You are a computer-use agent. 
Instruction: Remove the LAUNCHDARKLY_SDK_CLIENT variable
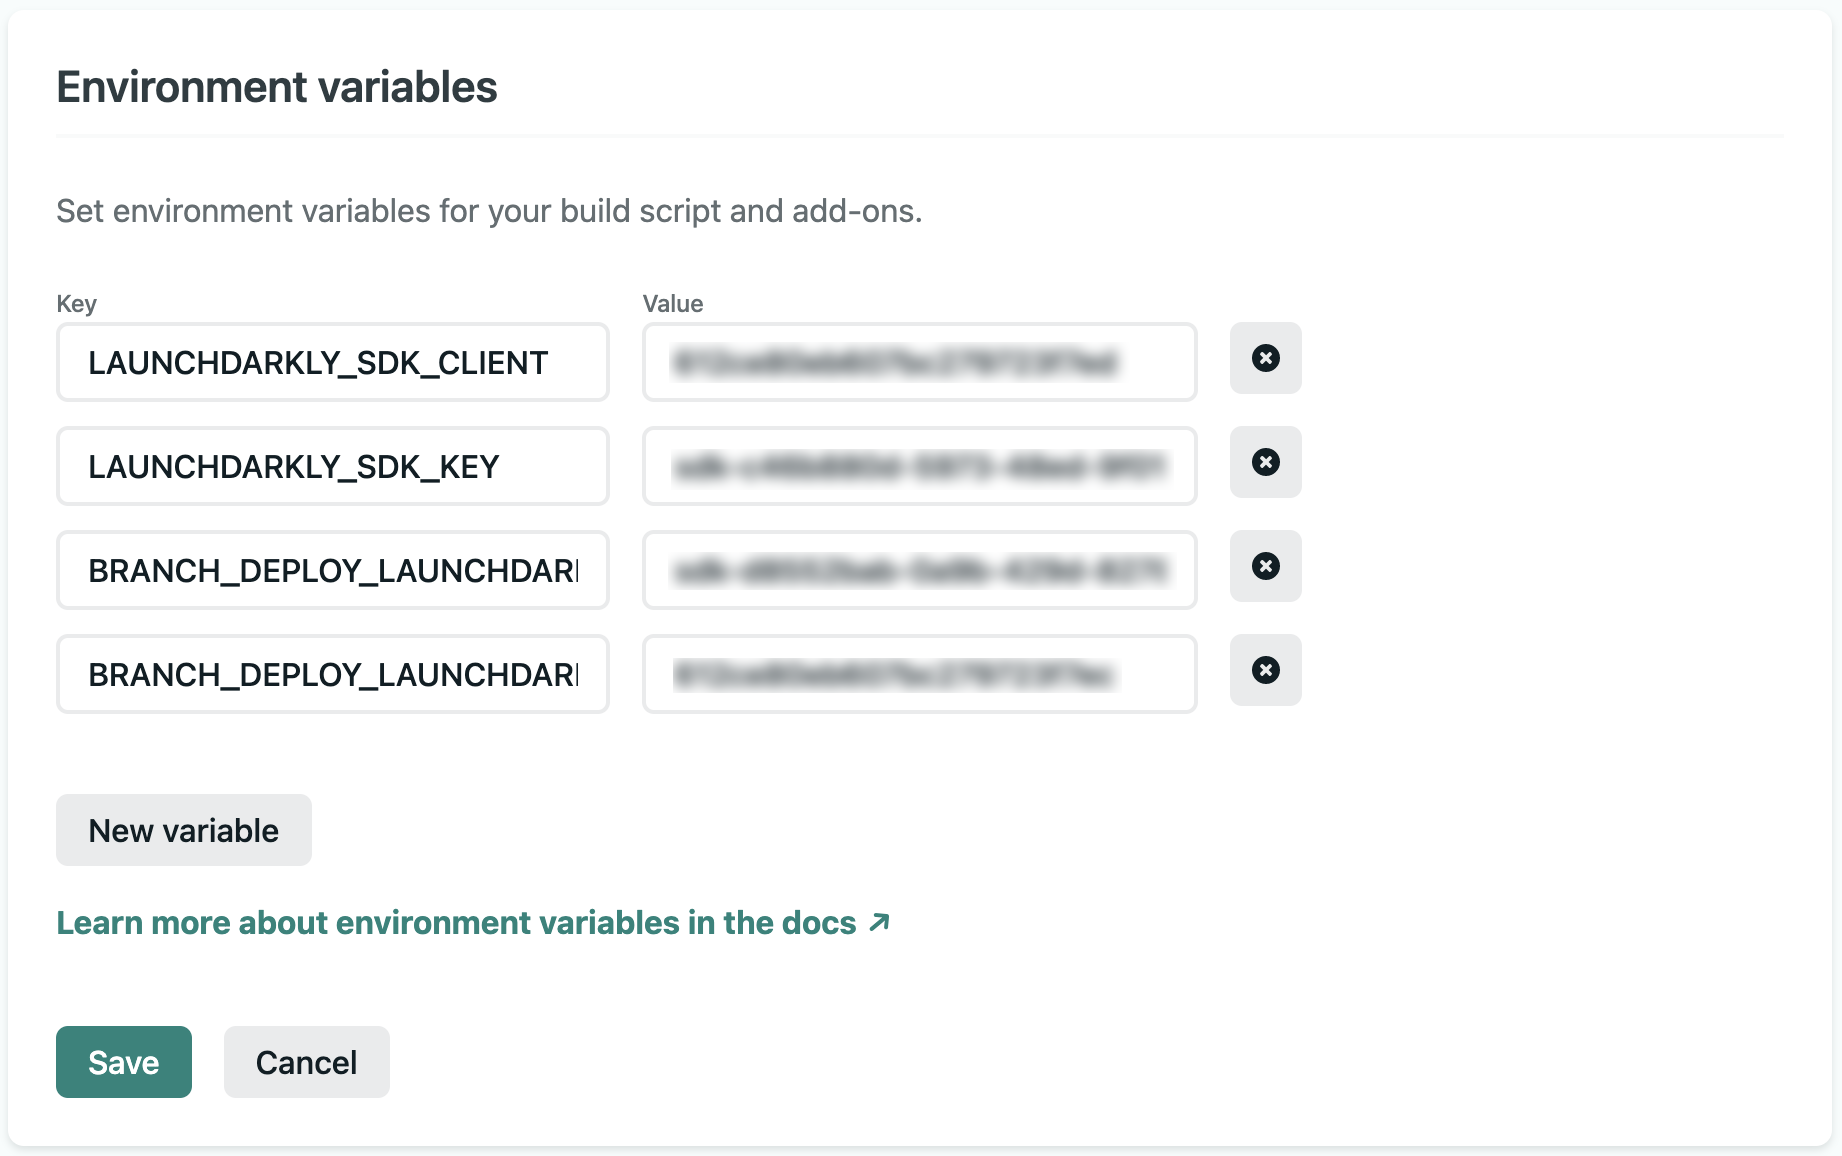tap(1265, 358)
